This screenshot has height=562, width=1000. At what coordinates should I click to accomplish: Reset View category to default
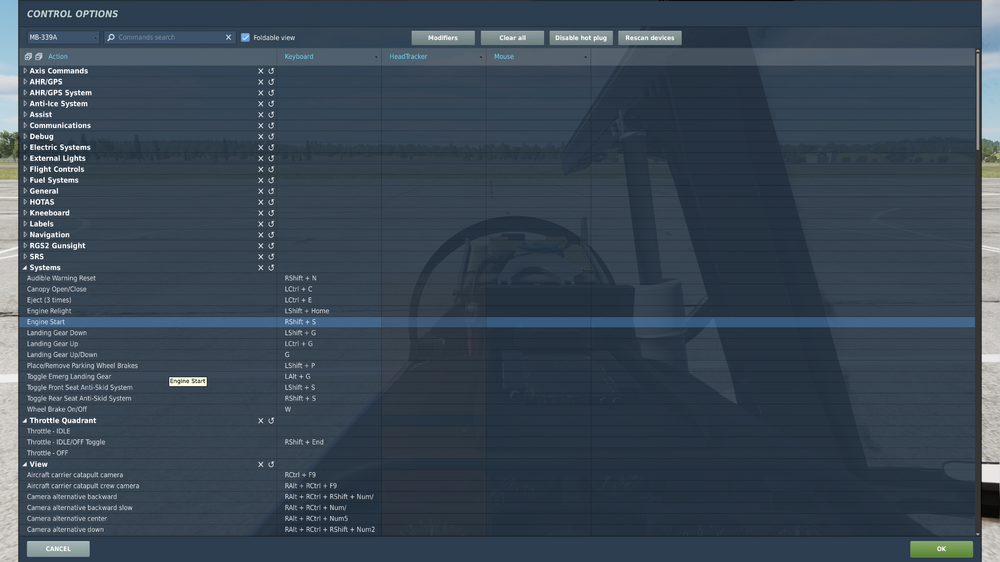click(x=271, y=464)
